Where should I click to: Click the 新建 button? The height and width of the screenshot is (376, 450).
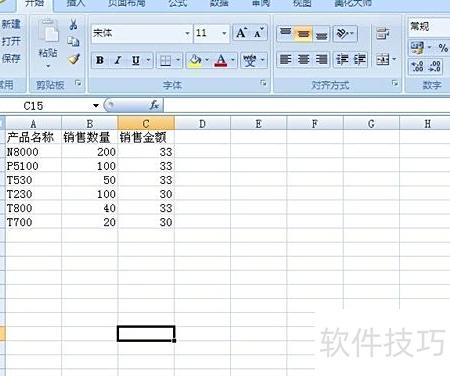click(11, 24)
